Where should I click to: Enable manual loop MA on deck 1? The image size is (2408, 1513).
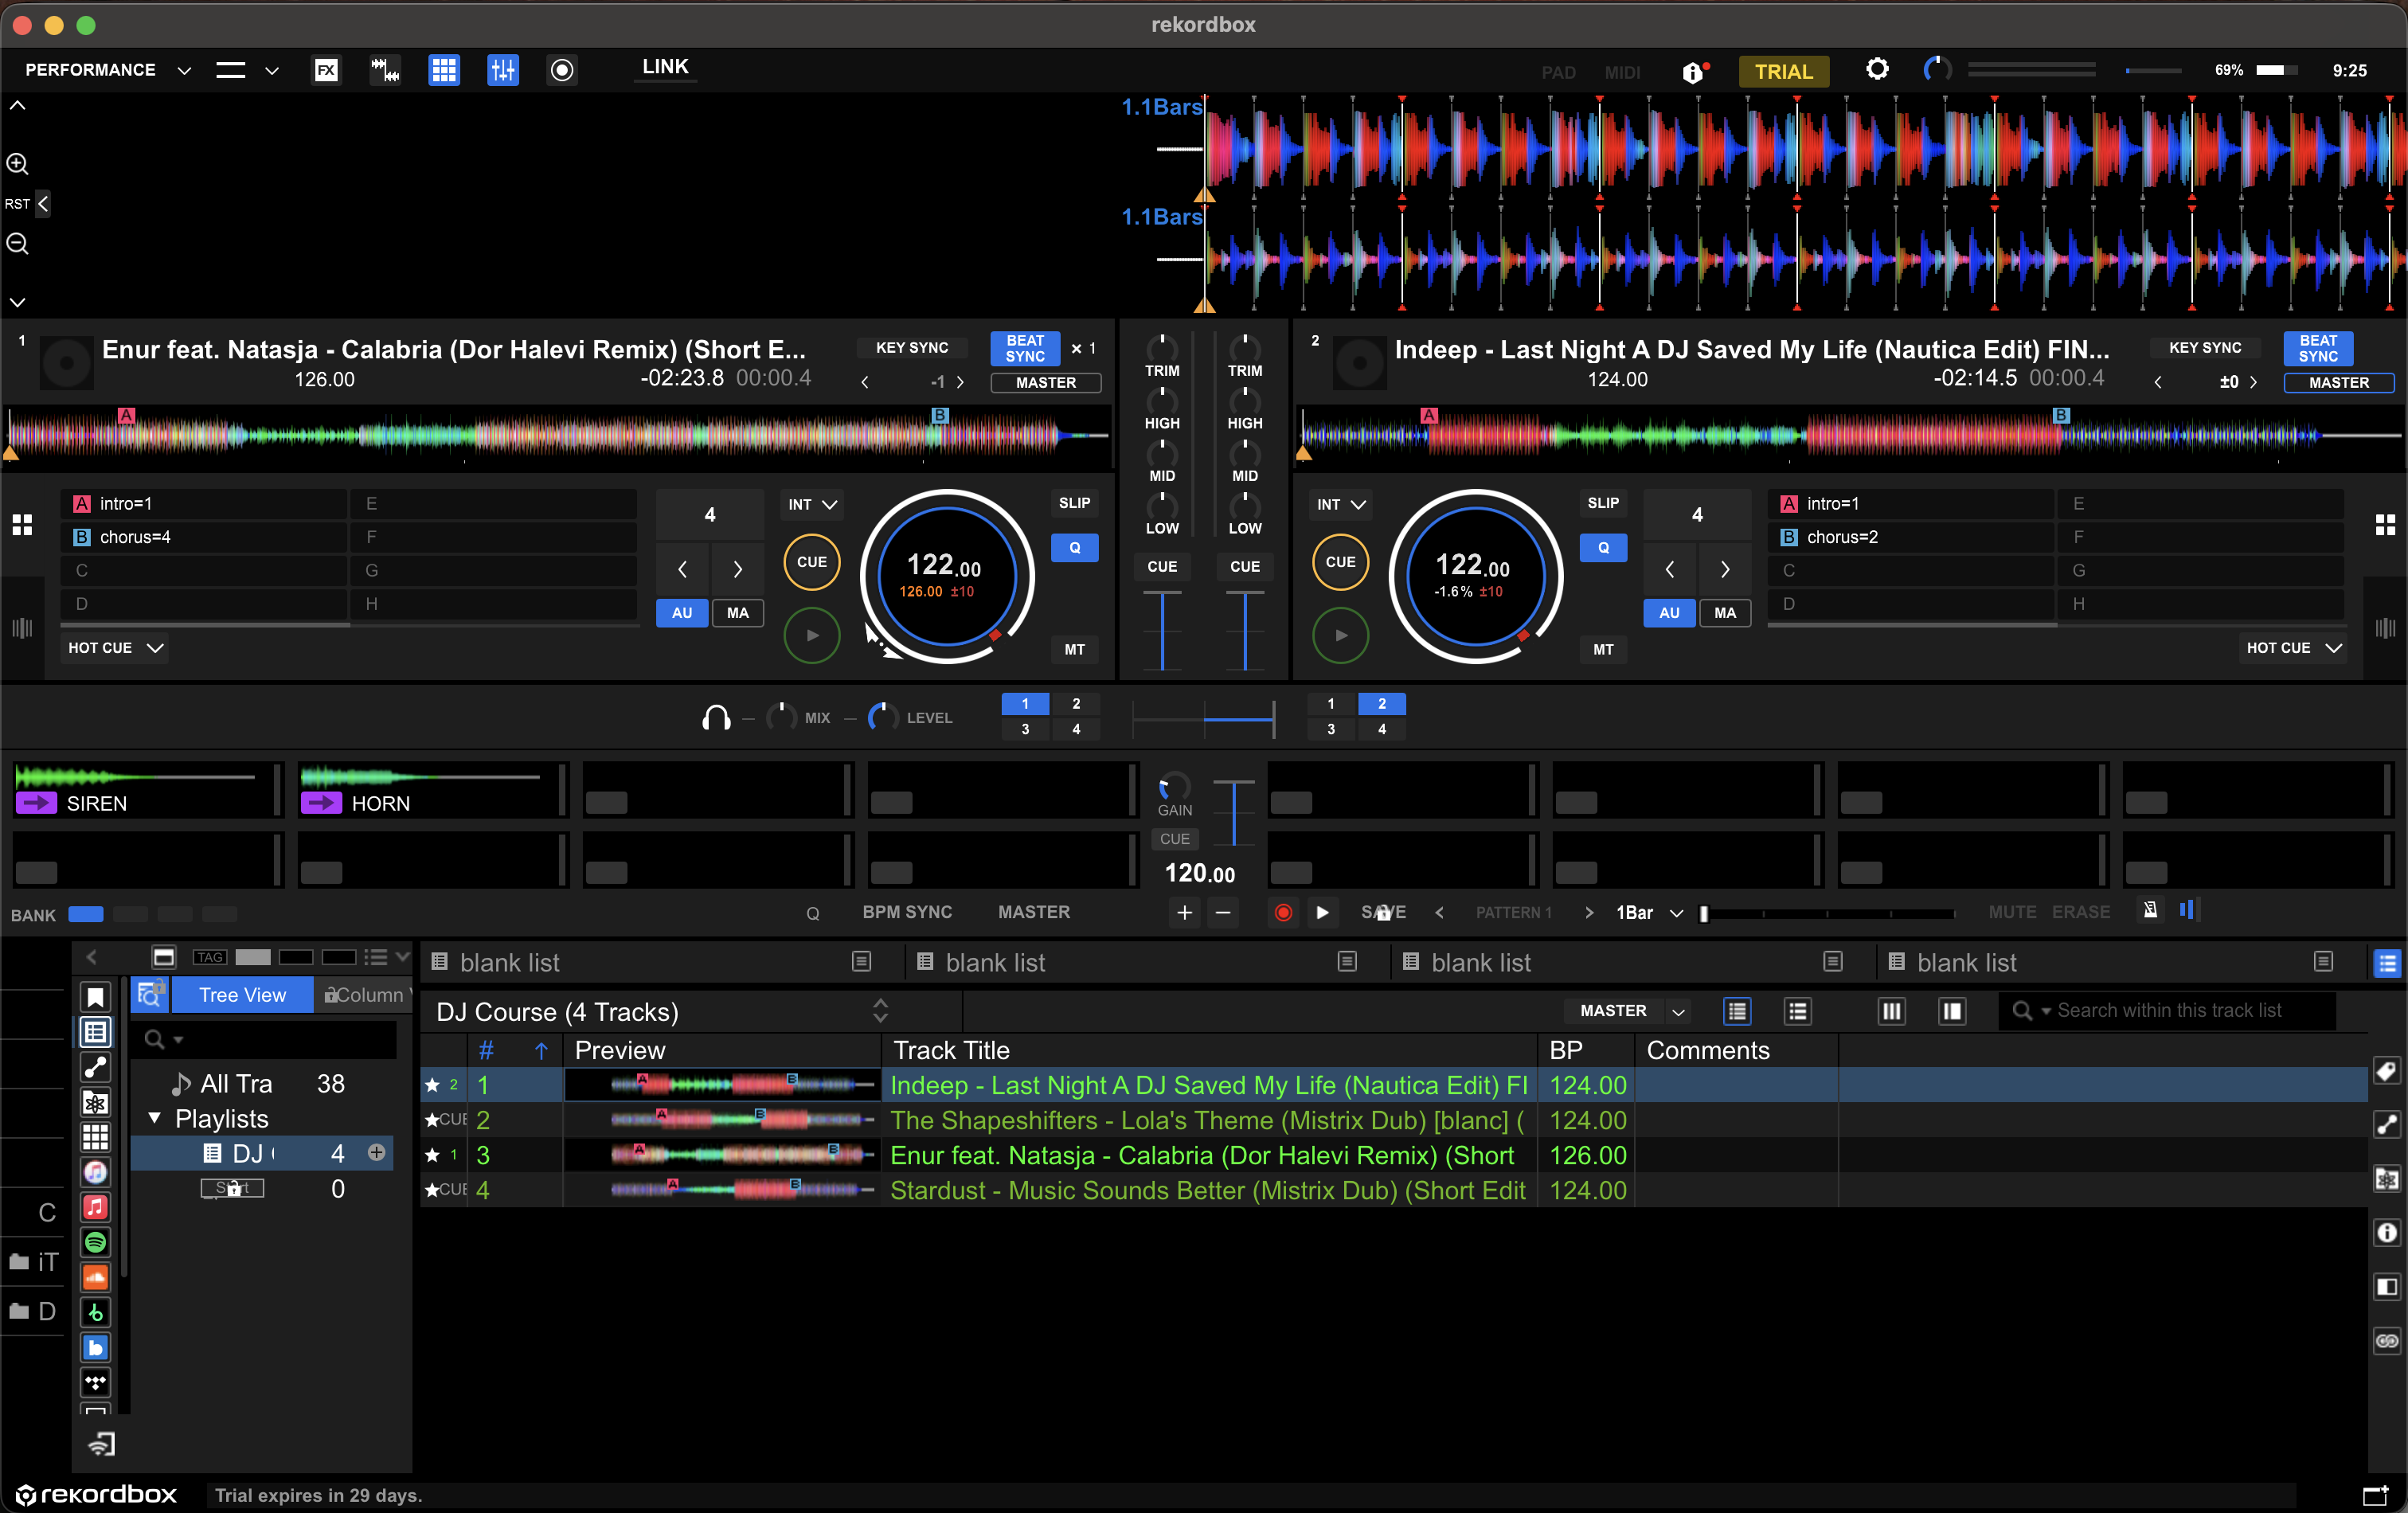[x=737, y=613]
